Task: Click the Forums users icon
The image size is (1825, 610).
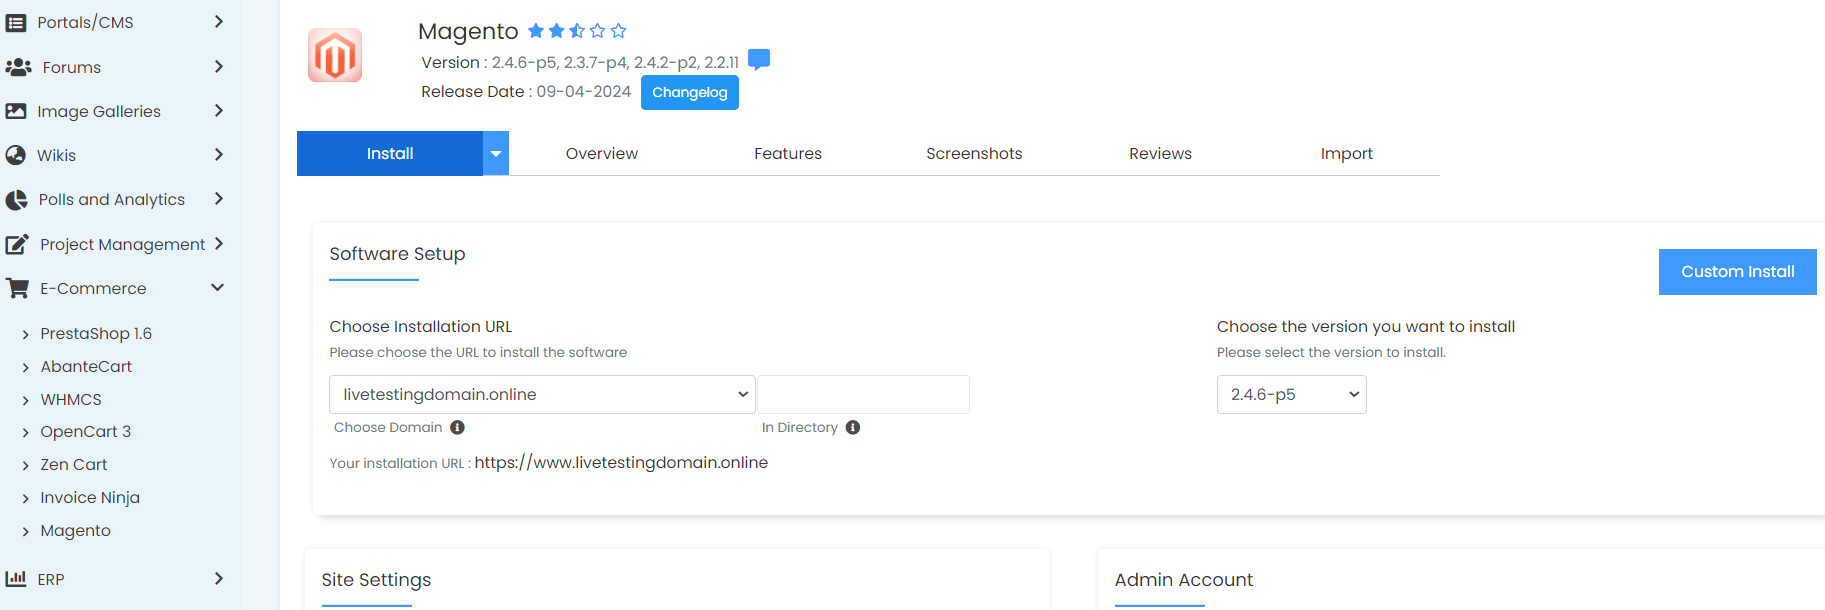Action: click(x=18, y=67)
